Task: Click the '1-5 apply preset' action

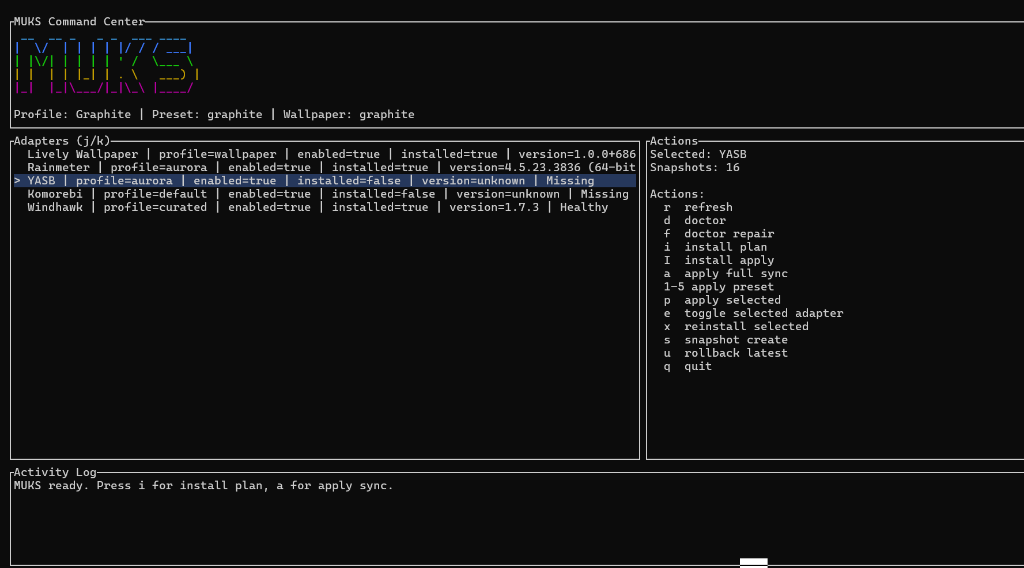Action: [718, 287]
